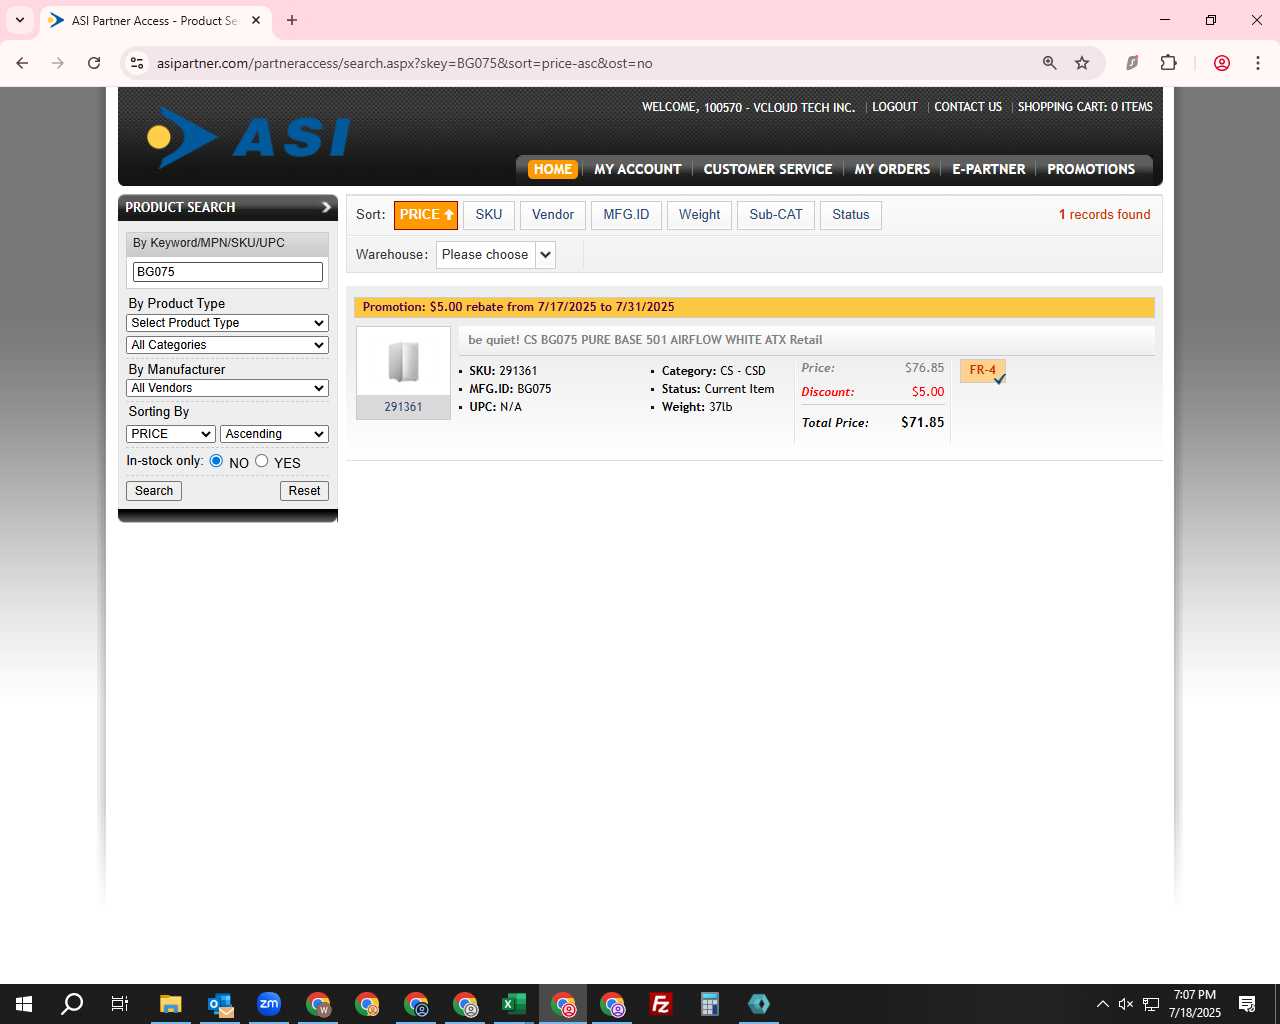Open the product thumbnail image for 291361
This screenshot has width=1280, height=1024.
pos(403,362)
